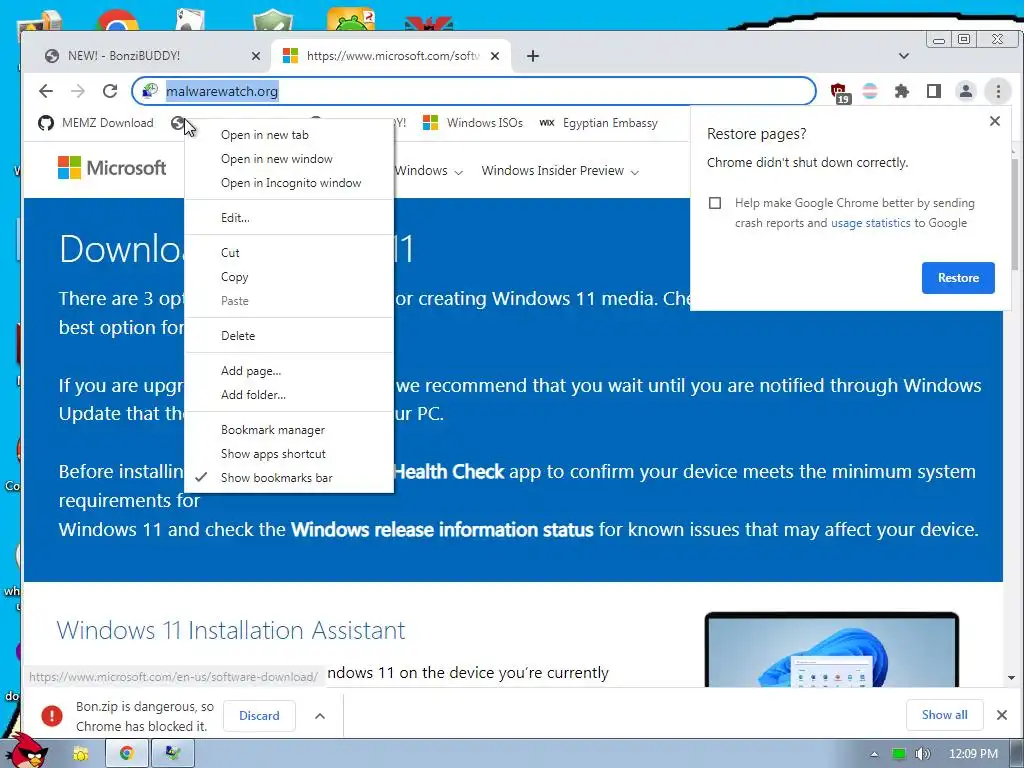Close the Restore pages popup
1024x768 pixels.
pyautogui.click(x=995, y=121)
